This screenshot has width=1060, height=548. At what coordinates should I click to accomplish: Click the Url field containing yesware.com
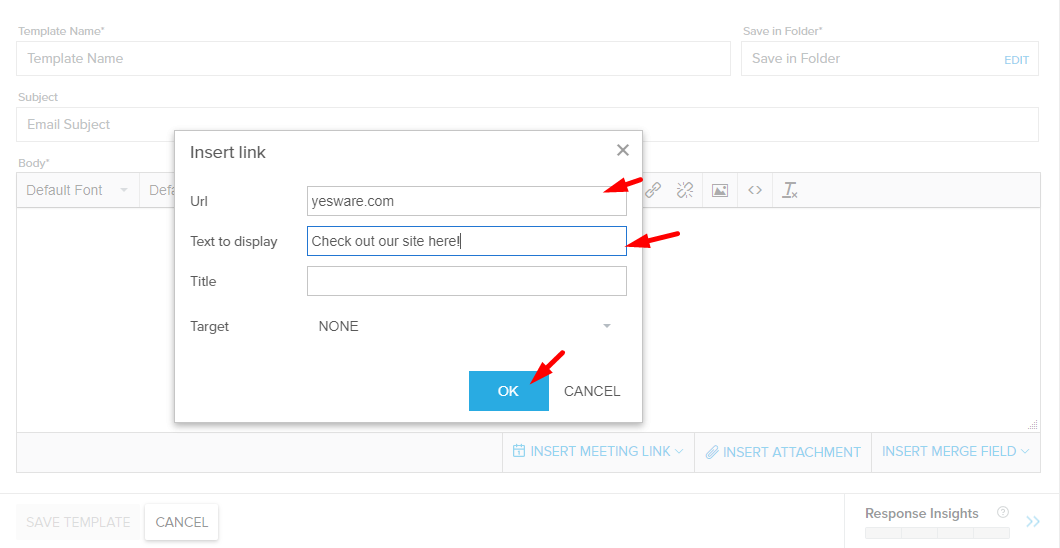[x=466, y=201]
